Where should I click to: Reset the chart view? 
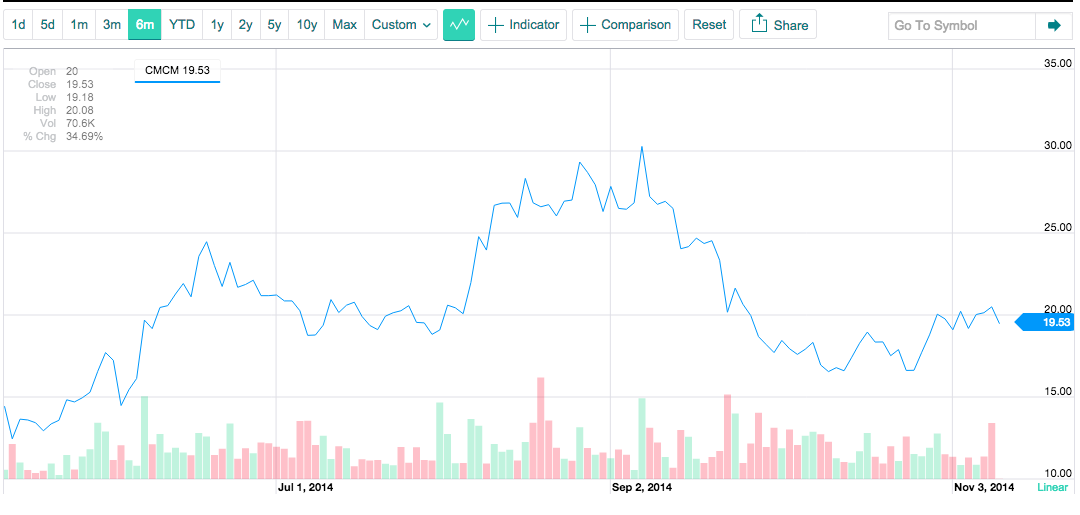tap(709, 25)
